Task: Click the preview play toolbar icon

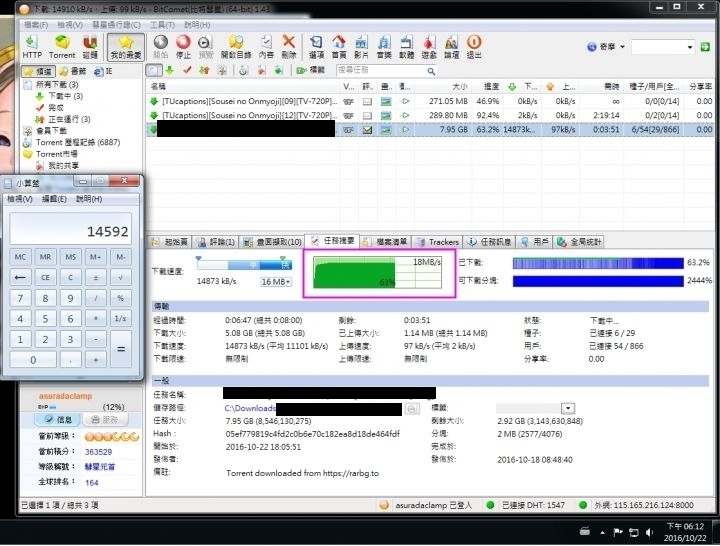Action: tap(205, 47)
